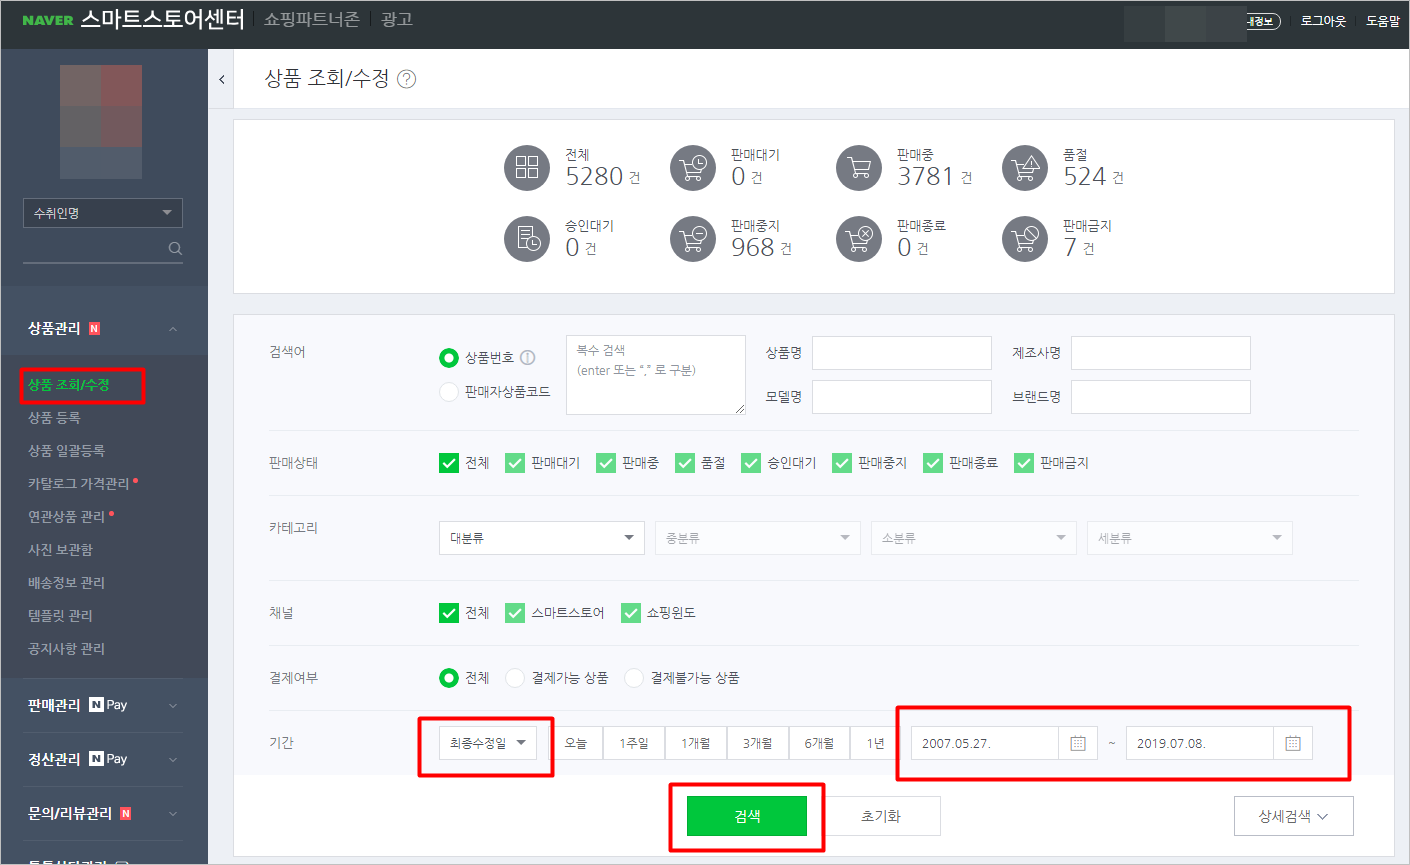Click the 전체 product count icon
This screenshot has width=1410, height=865.
pos(527,167)
